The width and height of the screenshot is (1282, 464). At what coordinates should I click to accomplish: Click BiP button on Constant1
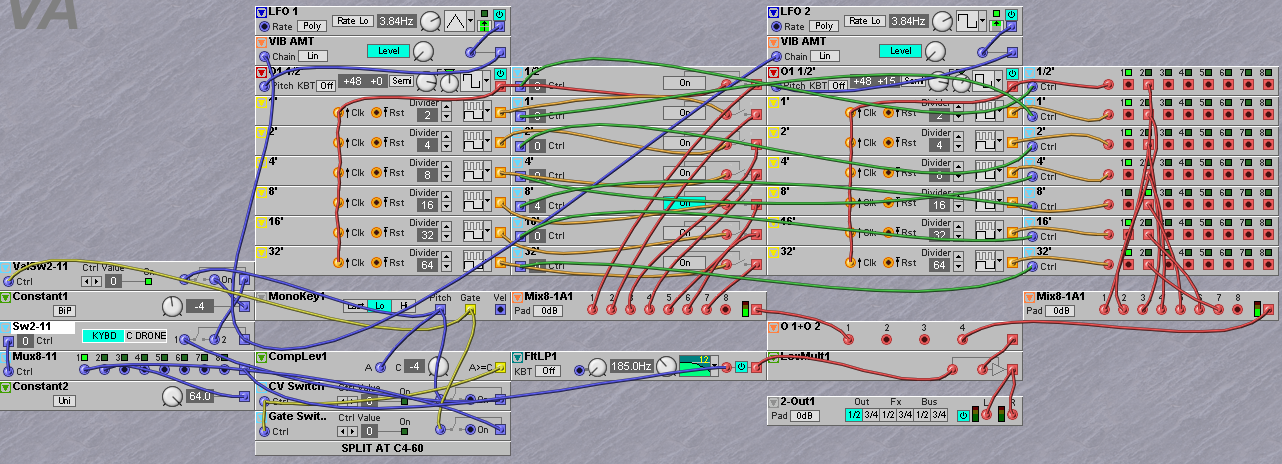pyautogui.click(x=65, y=311)
